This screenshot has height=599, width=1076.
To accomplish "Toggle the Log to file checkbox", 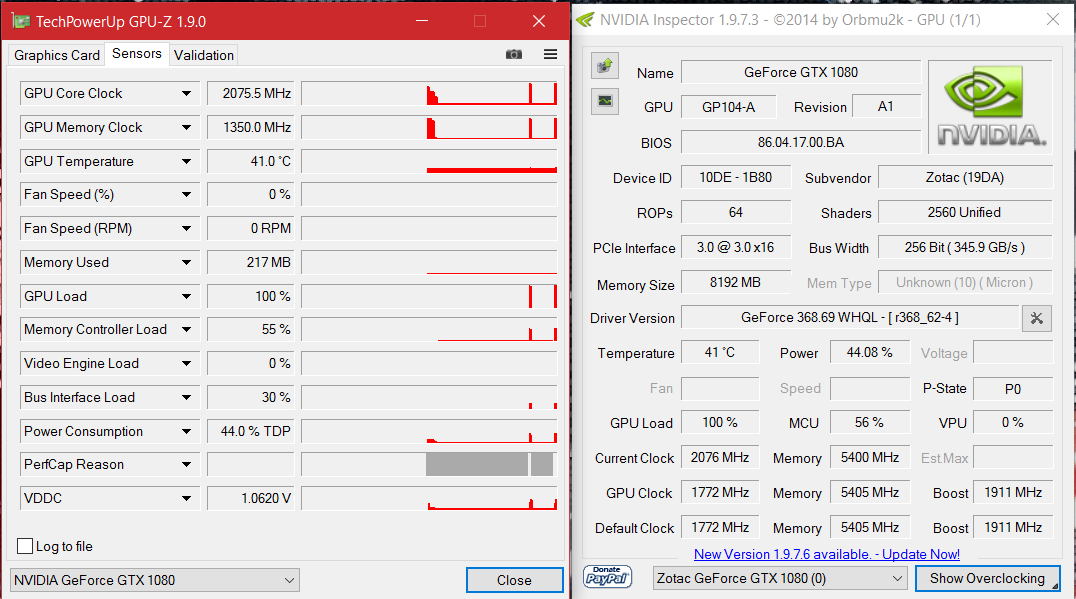I will tap(25, 546).
